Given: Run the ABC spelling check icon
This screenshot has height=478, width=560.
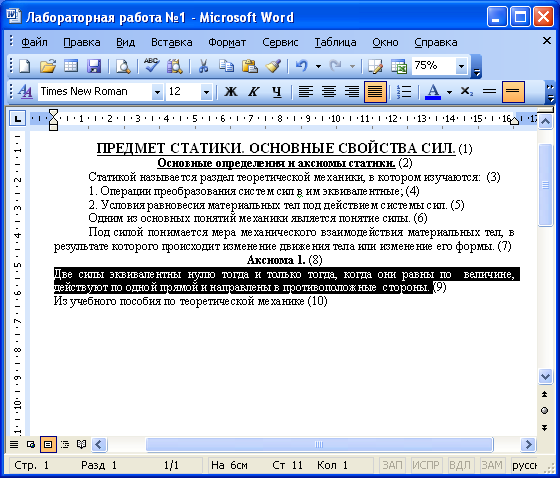Looking at the screenshot, I should (x=152, y=66).
